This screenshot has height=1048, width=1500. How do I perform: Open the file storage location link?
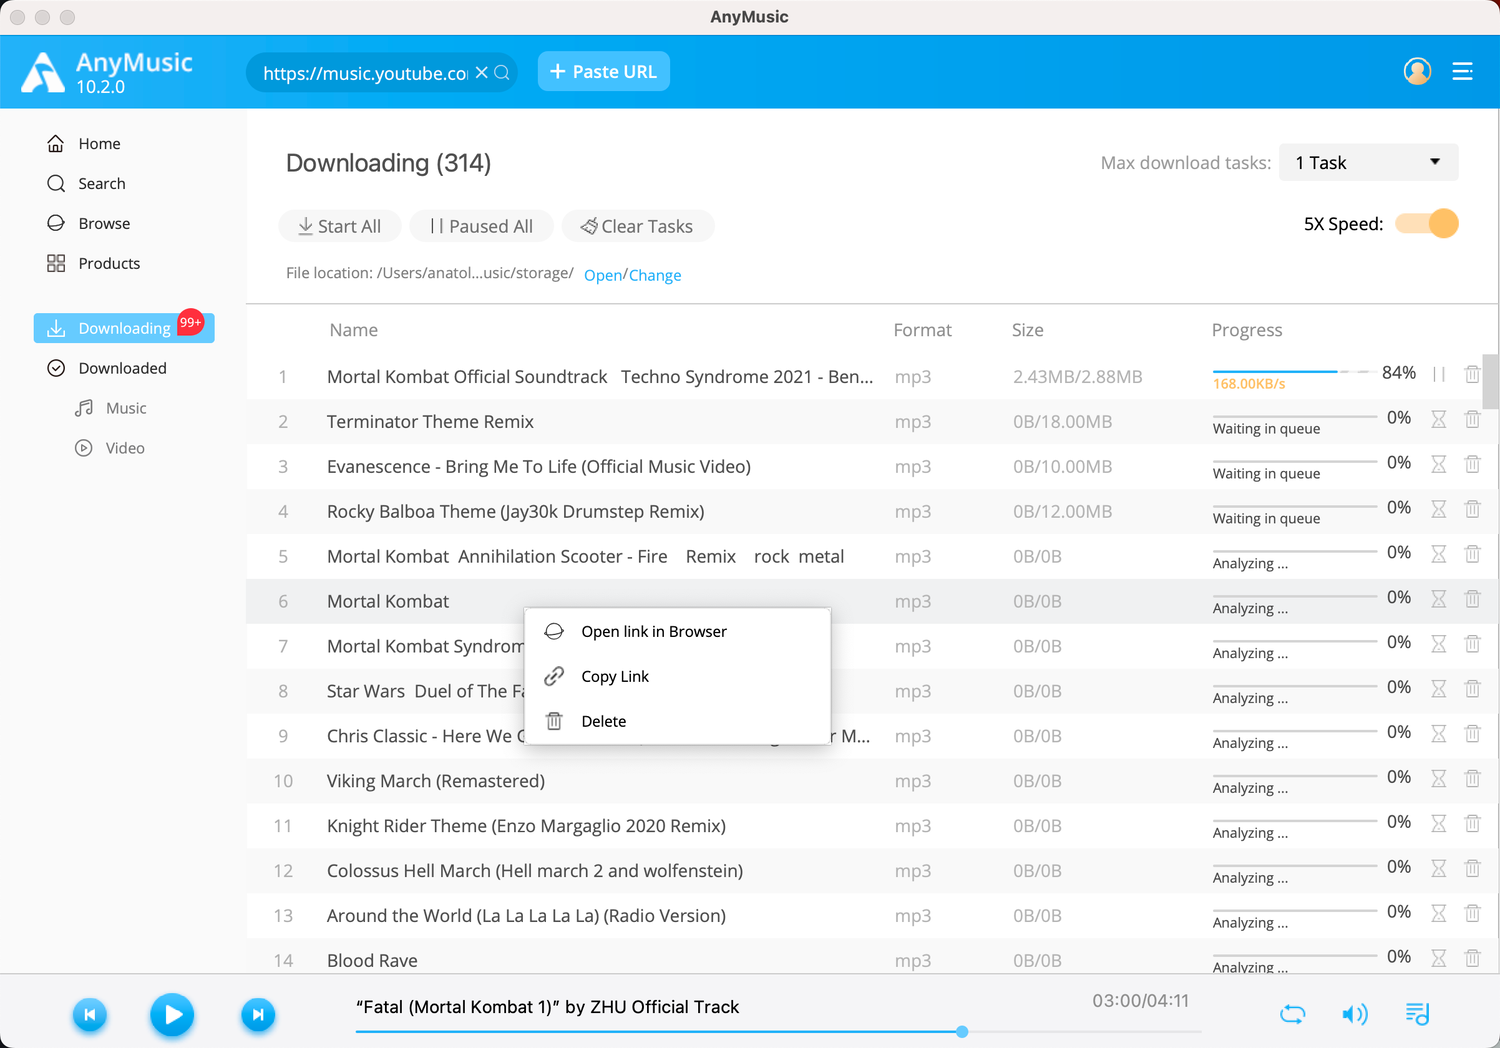(603, 275)
